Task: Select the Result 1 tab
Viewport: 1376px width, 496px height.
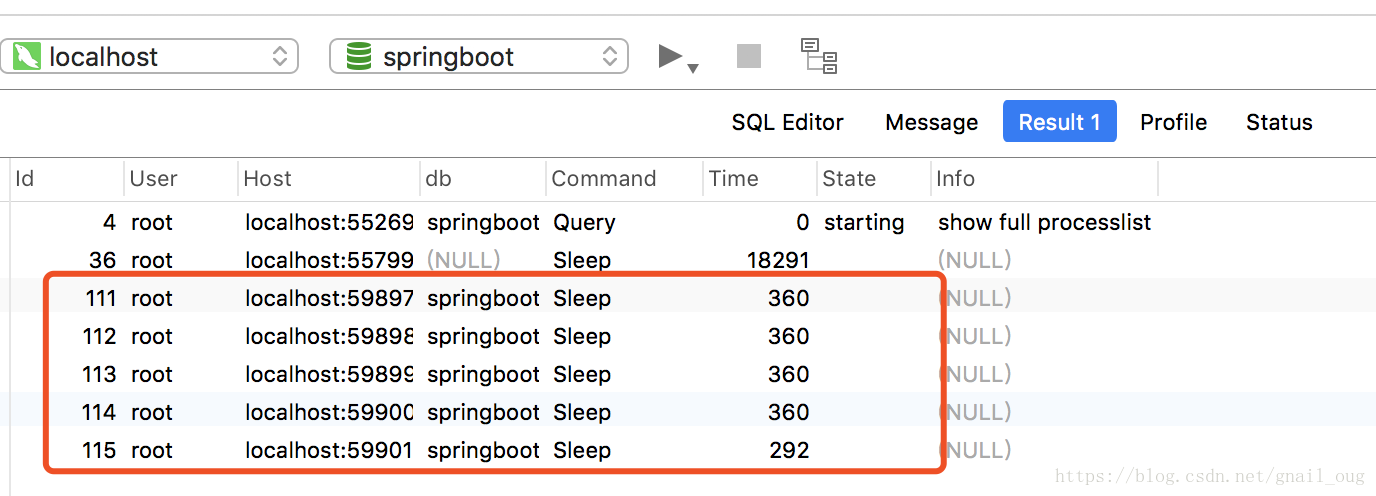Action: pos(1060,122)
